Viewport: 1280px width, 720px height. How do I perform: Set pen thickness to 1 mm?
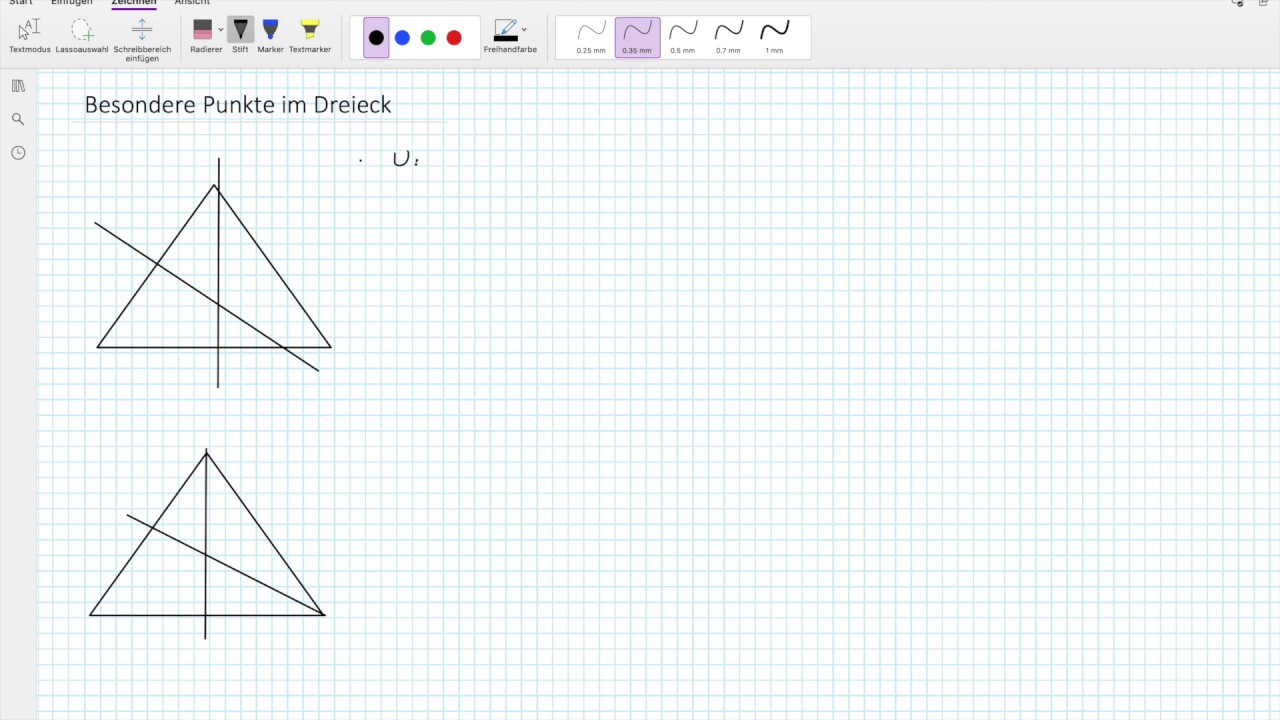click(x=774, y=38)
